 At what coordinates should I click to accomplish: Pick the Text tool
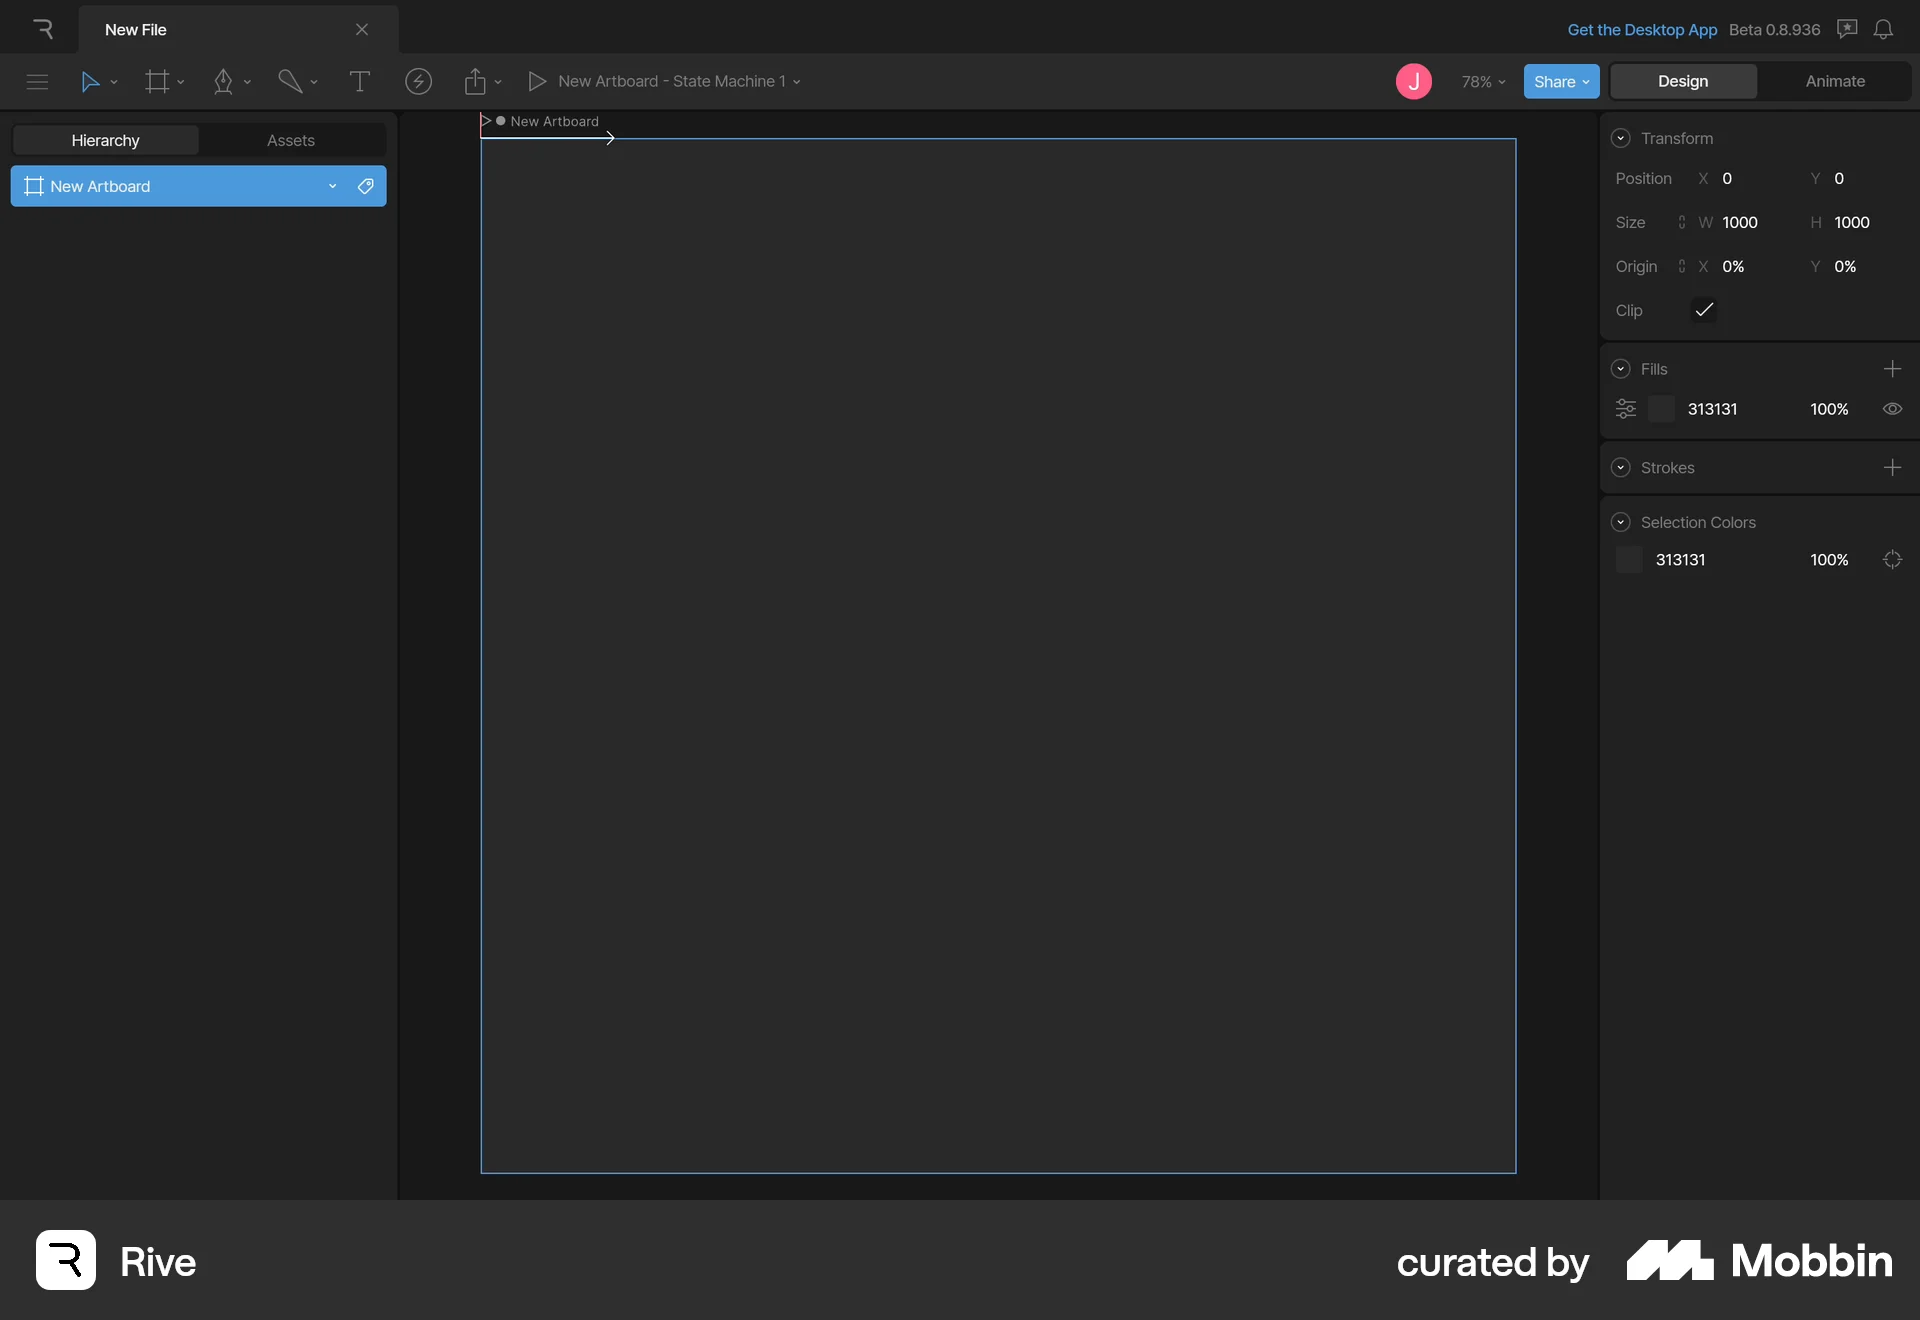click(x=360, y=81)
